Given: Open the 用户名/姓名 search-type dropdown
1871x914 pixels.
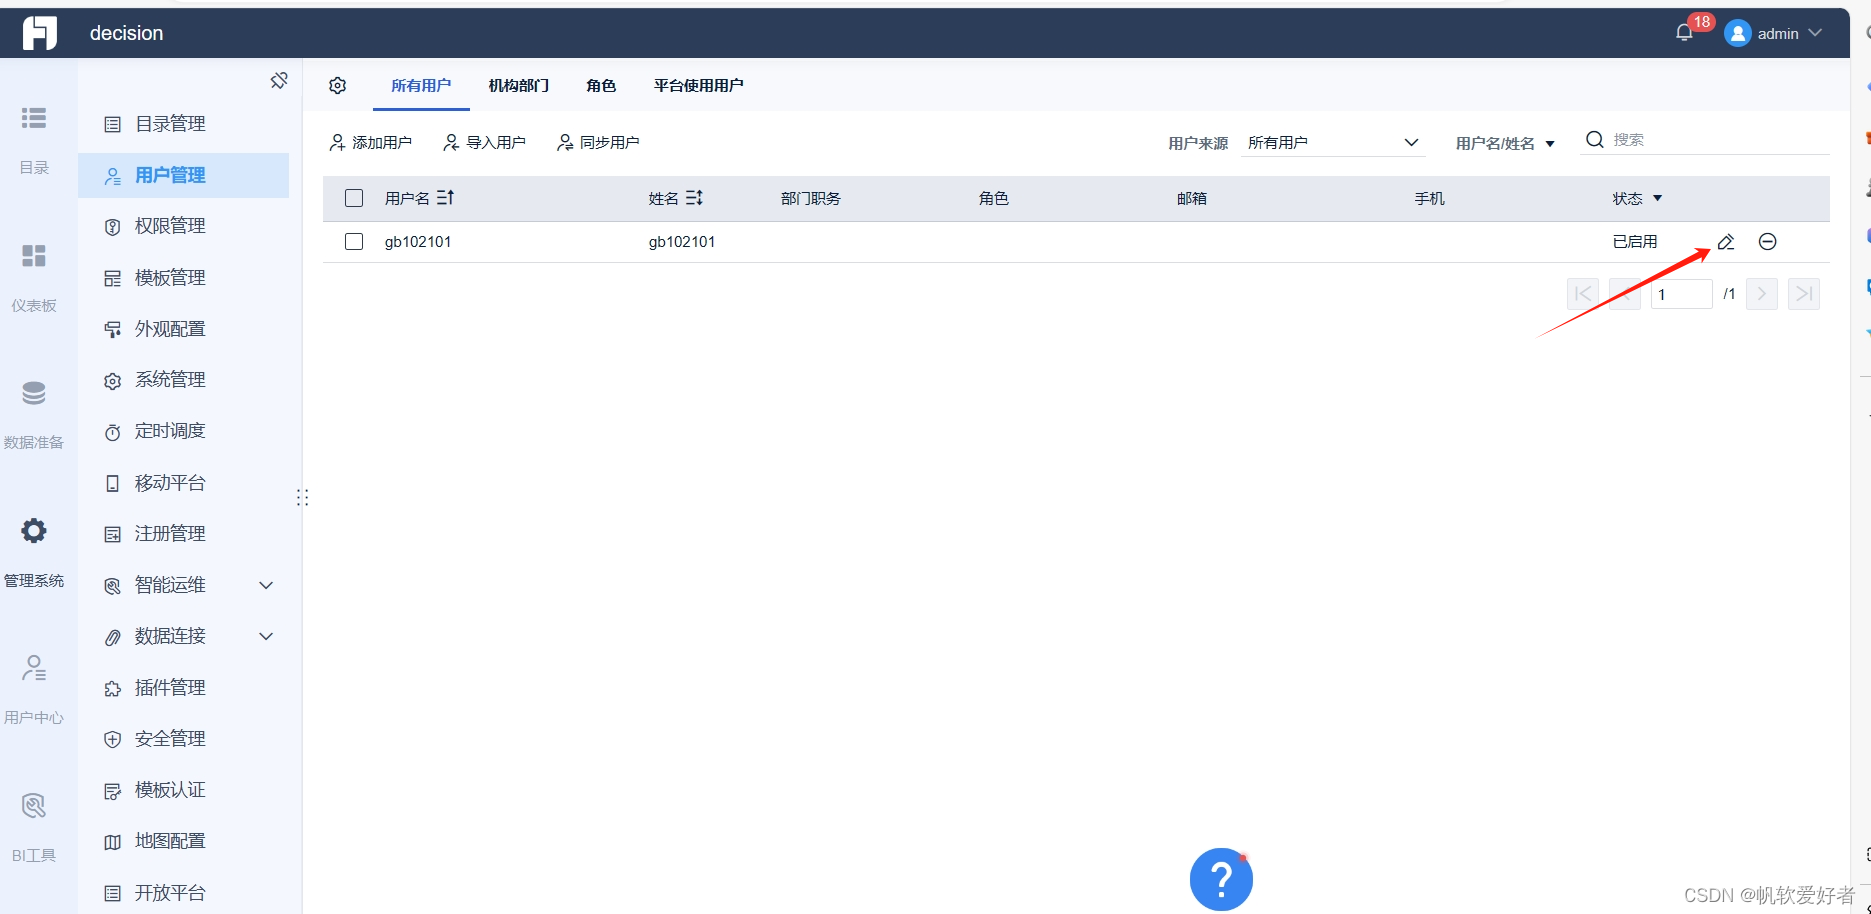Looking at the screenshot, I should point(1505,143).
